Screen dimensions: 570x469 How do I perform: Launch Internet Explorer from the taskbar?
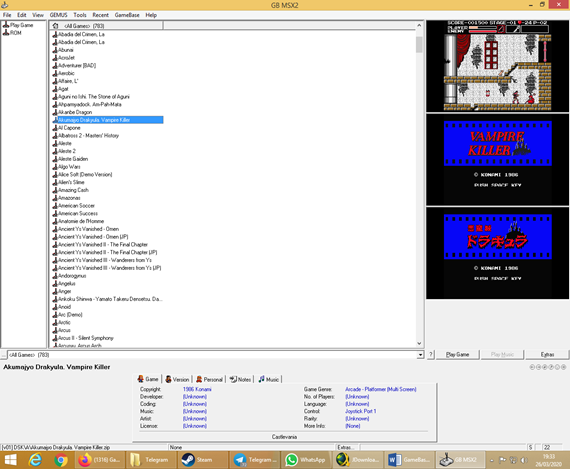click(x=35, y=460)
